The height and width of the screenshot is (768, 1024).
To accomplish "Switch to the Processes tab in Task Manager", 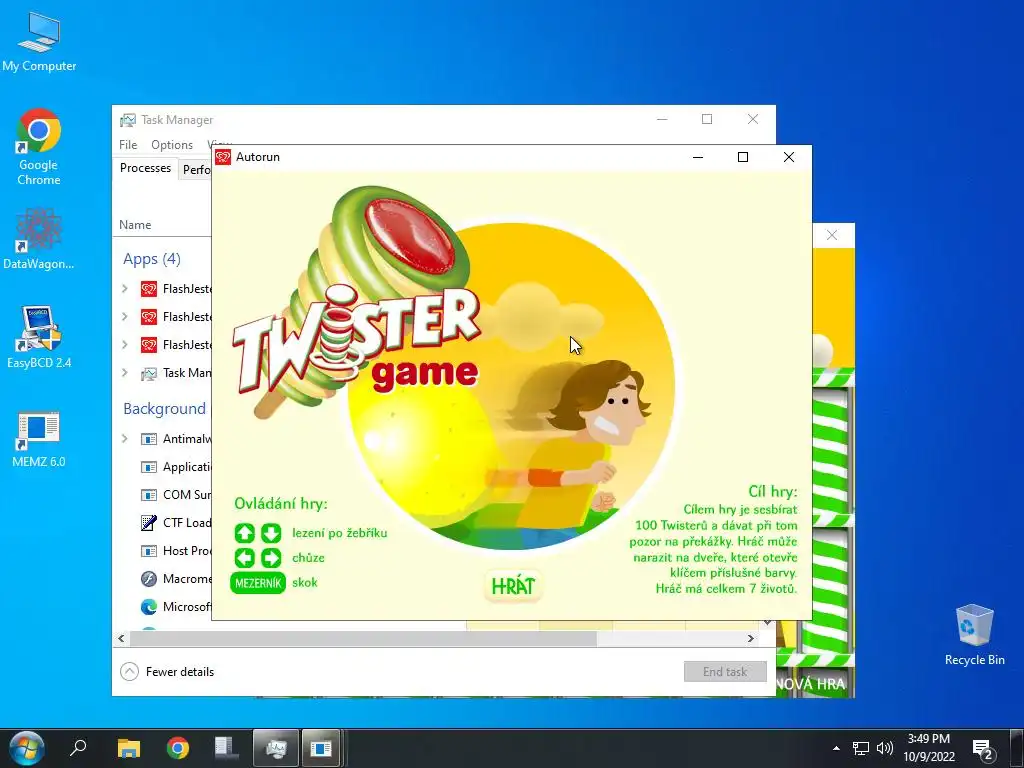I will pyautogui.click(x=145, y=168).
